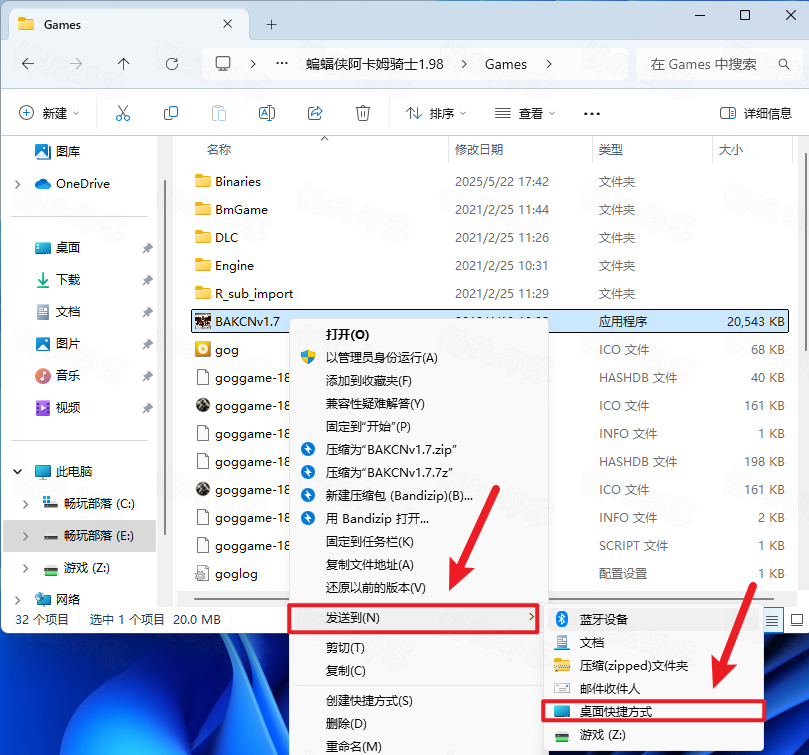
Task: Click 以管理员身份运行(A) menu entry
Action: 418,358
